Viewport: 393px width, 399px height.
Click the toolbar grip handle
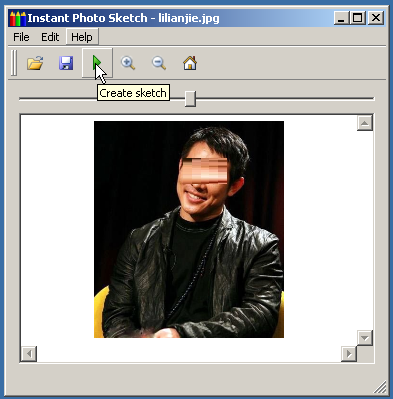pyautogui.click(x=14, y=63)
